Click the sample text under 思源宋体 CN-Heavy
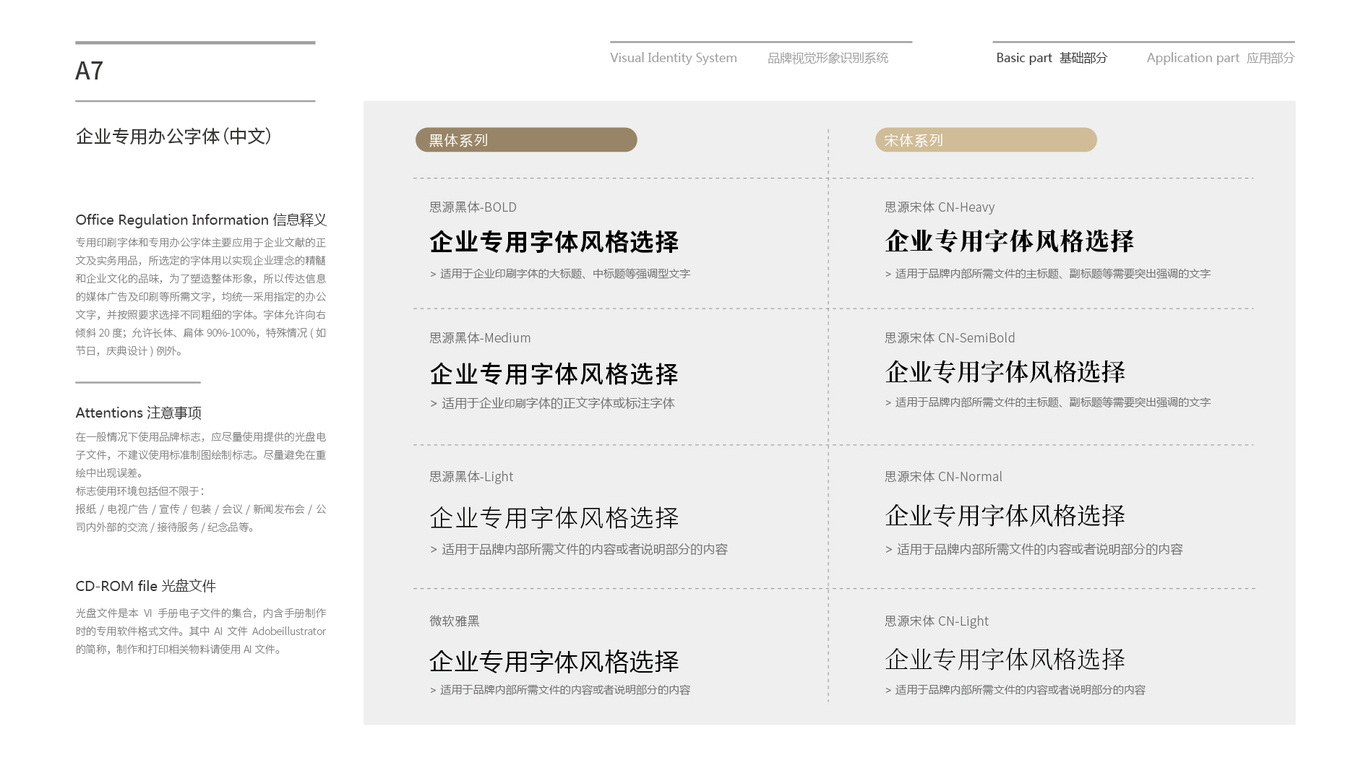 point(1009,241)
